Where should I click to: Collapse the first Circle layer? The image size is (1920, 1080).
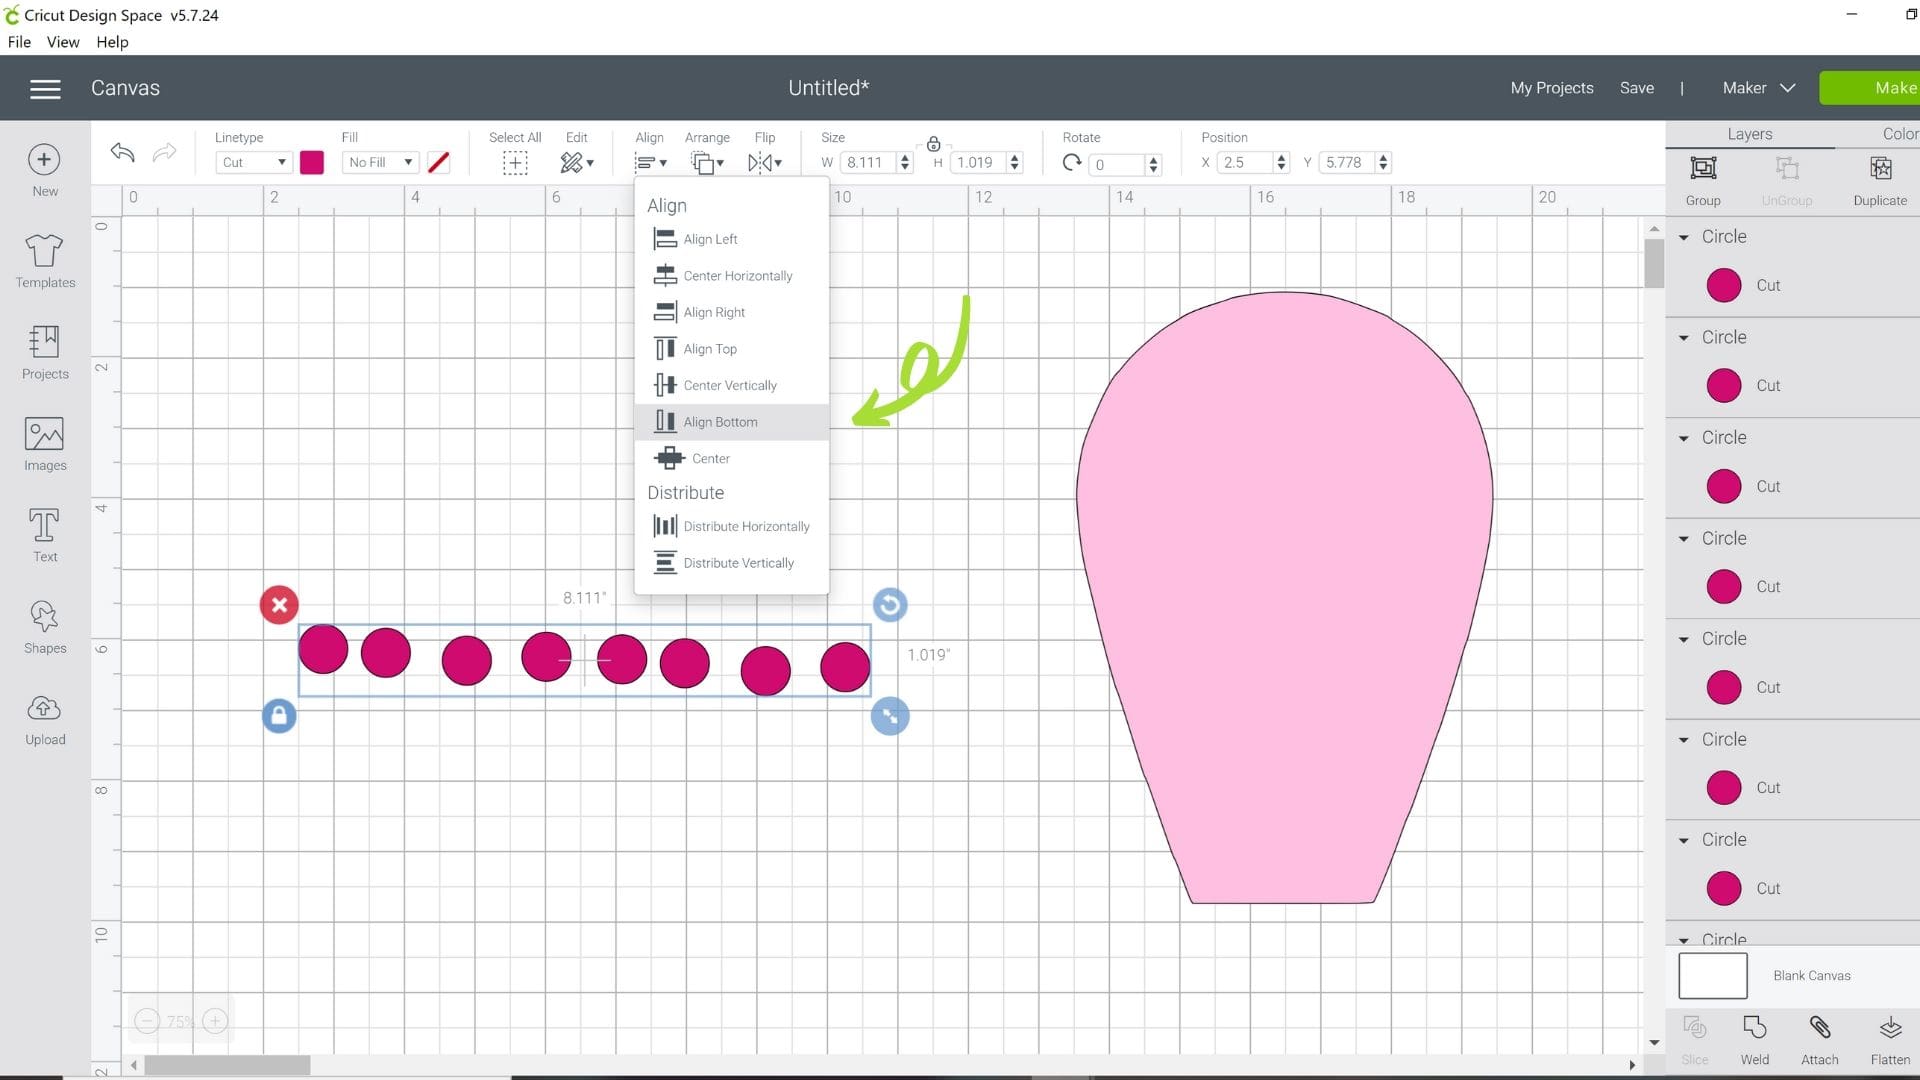coord(1683,236)
